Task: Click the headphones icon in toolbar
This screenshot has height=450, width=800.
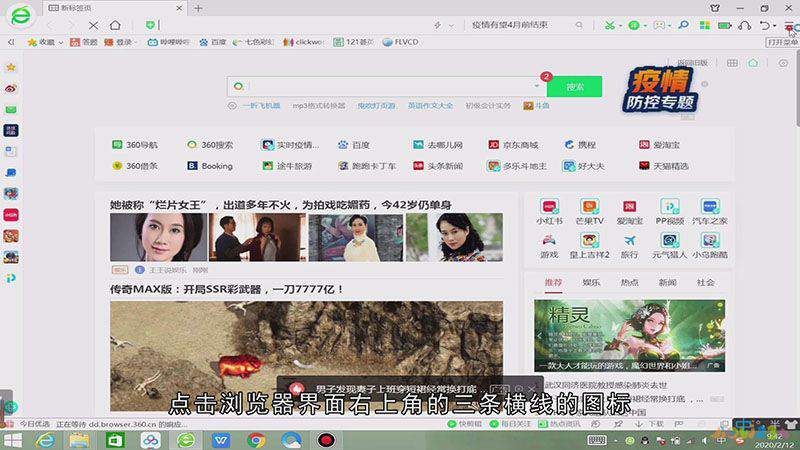Action: pos(745,25)
